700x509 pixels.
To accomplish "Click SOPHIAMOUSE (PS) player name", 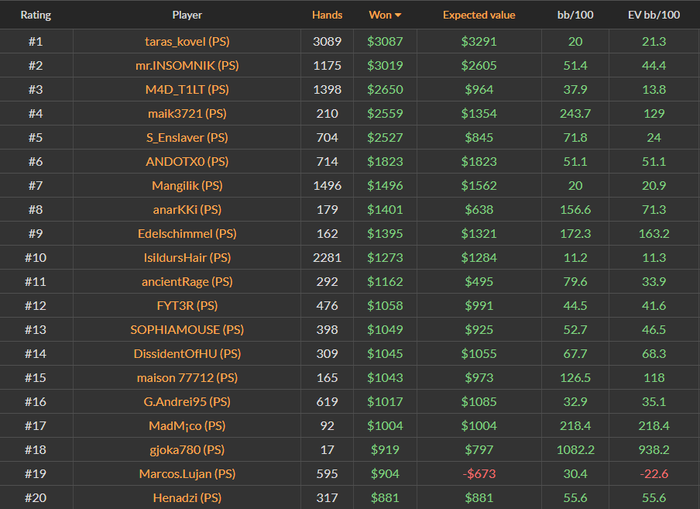I will coord(186,329).
